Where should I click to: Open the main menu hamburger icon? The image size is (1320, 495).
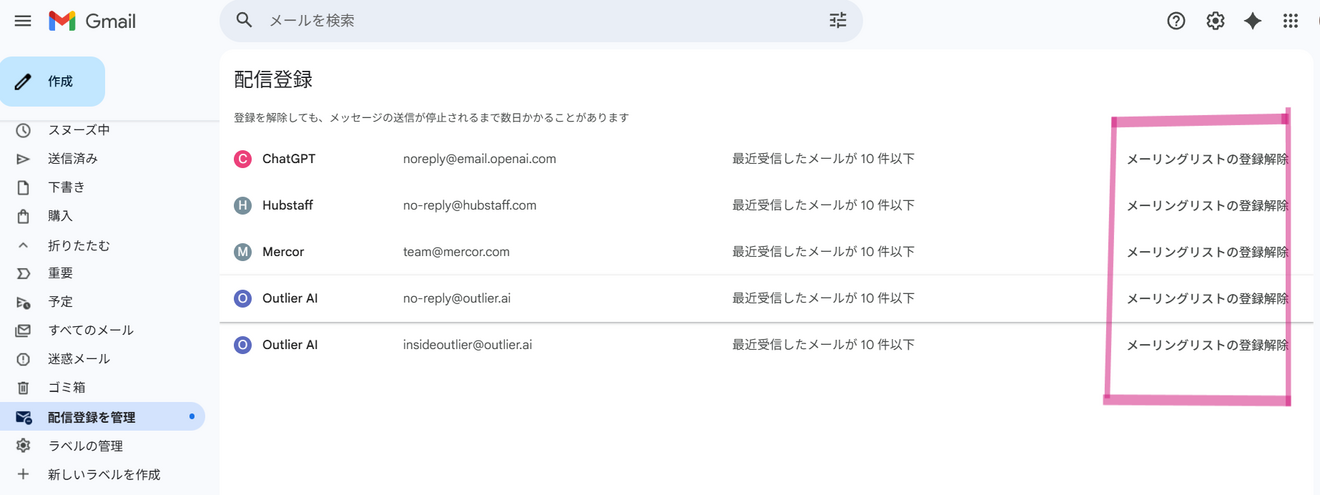(x=23, y=20)
